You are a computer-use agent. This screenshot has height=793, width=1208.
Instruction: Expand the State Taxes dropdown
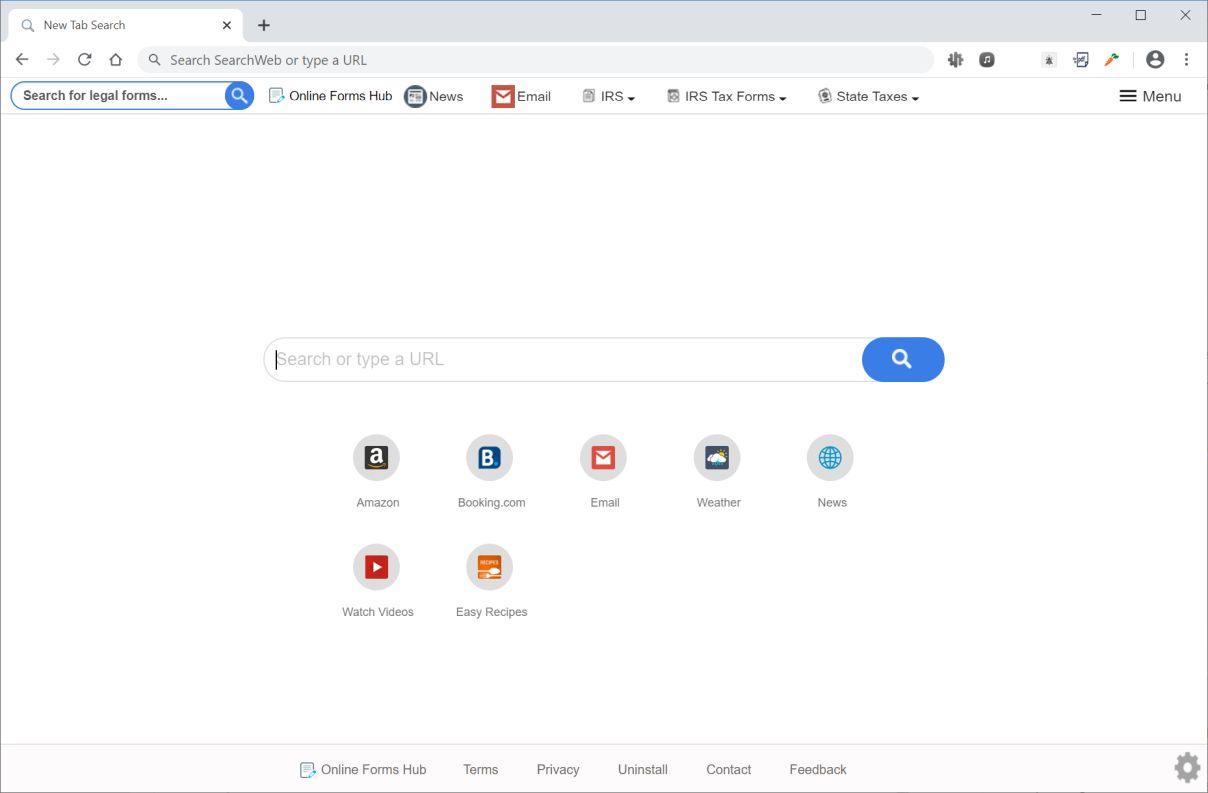pos(868,96)
